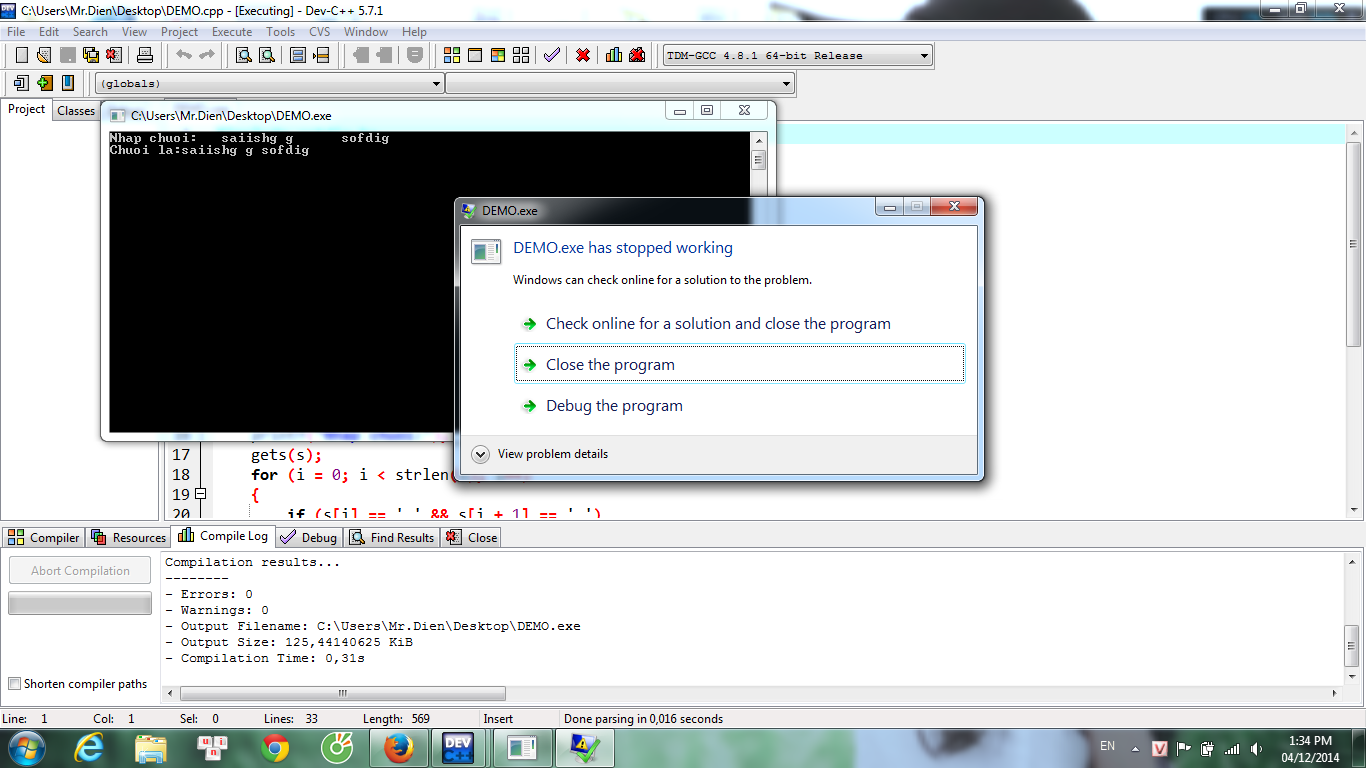Screen dimensions: 1366x768
Task: Click the Close file toolbar icon
Action: (113, 55)
